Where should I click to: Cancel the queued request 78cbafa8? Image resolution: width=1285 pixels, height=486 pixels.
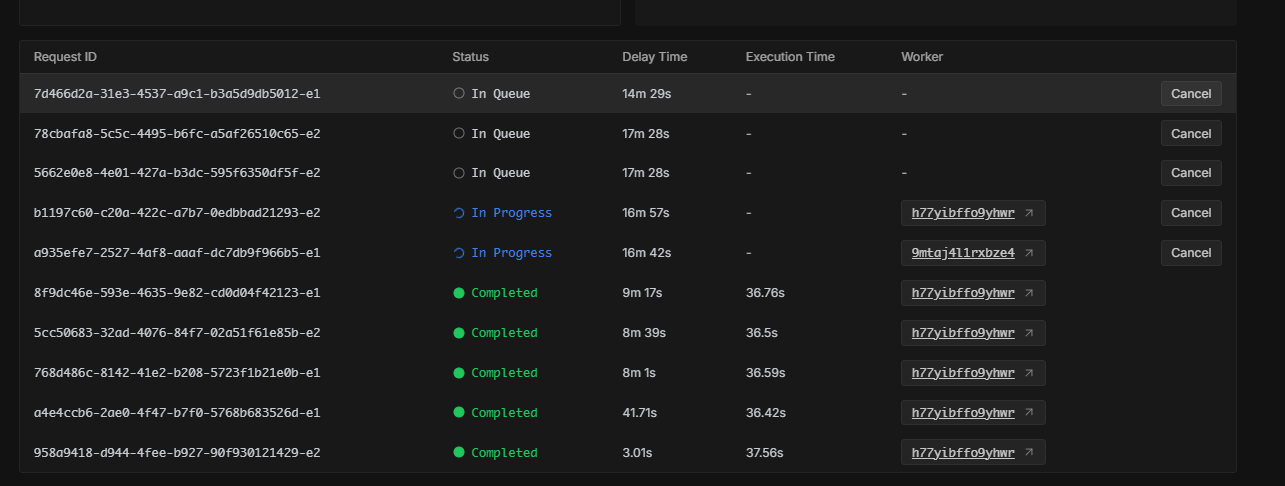click(1191, 133)
